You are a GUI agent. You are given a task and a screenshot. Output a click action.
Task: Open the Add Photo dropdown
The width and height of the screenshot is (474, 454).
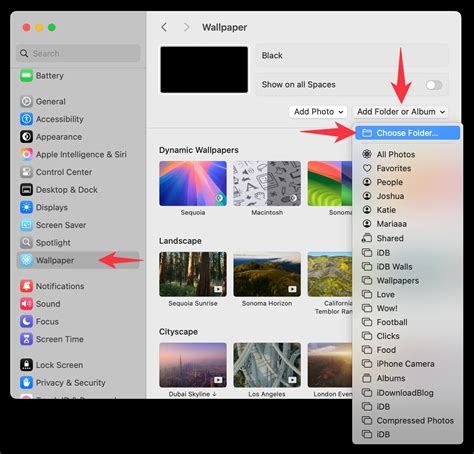318,112
